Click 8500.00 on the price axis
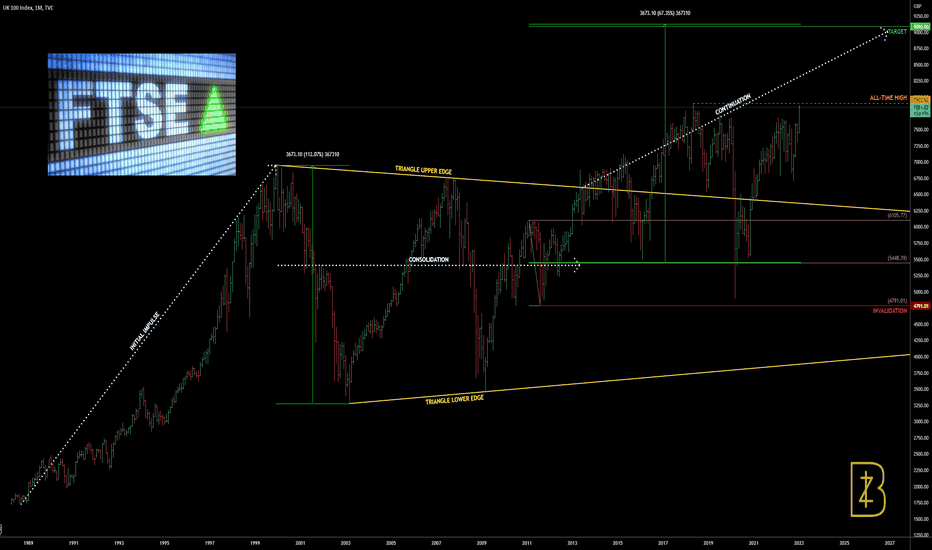The image size is (932, 550). [921, 65]
